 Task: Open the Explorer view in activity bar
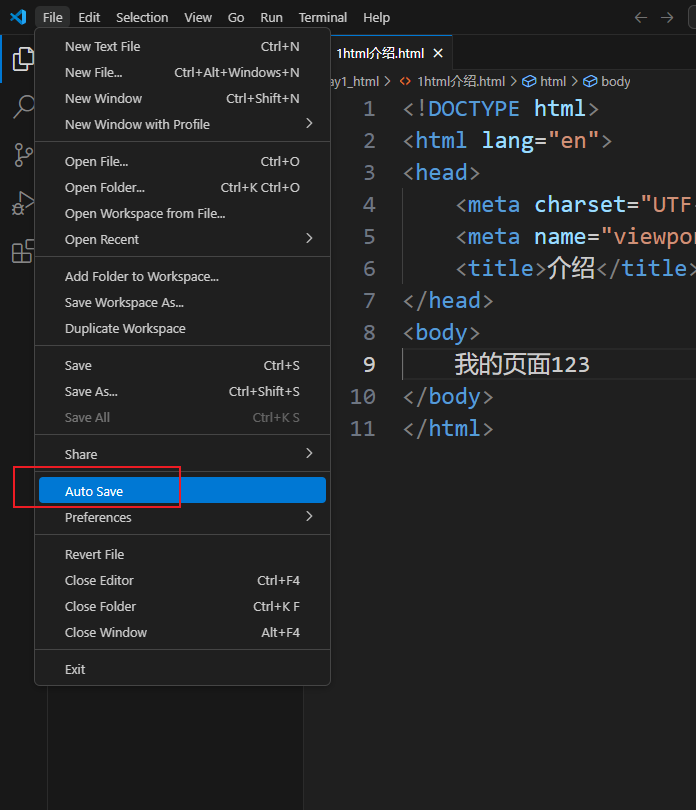click(x=22, y=59)
